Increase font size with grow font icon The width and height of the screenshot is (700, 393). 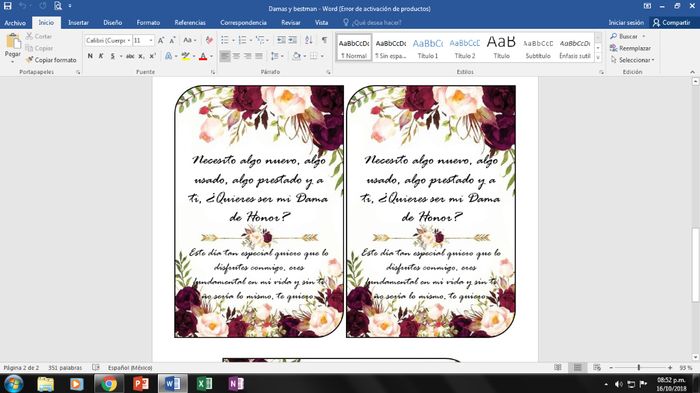(161, 40)
